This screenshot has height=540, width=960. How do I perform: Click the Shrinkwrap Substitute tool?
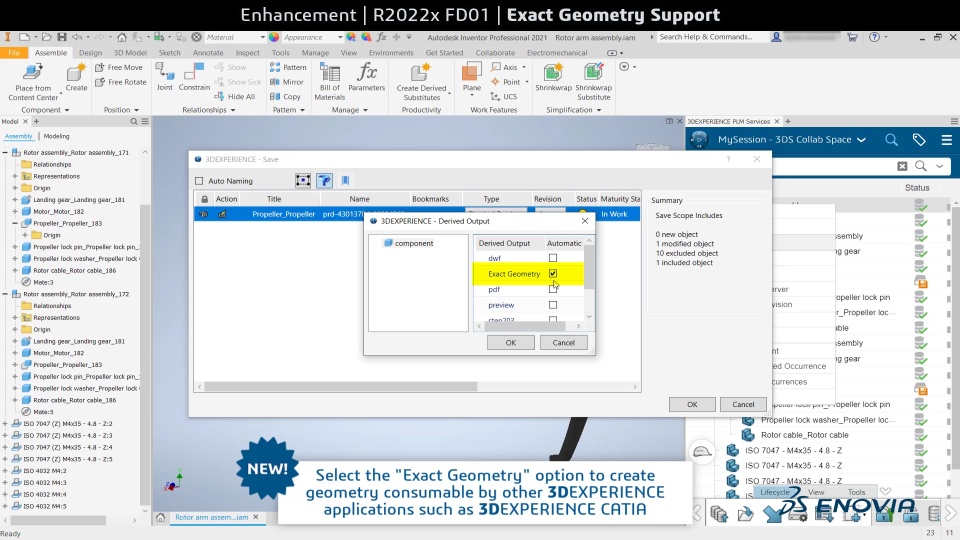[x=593, y=82]
